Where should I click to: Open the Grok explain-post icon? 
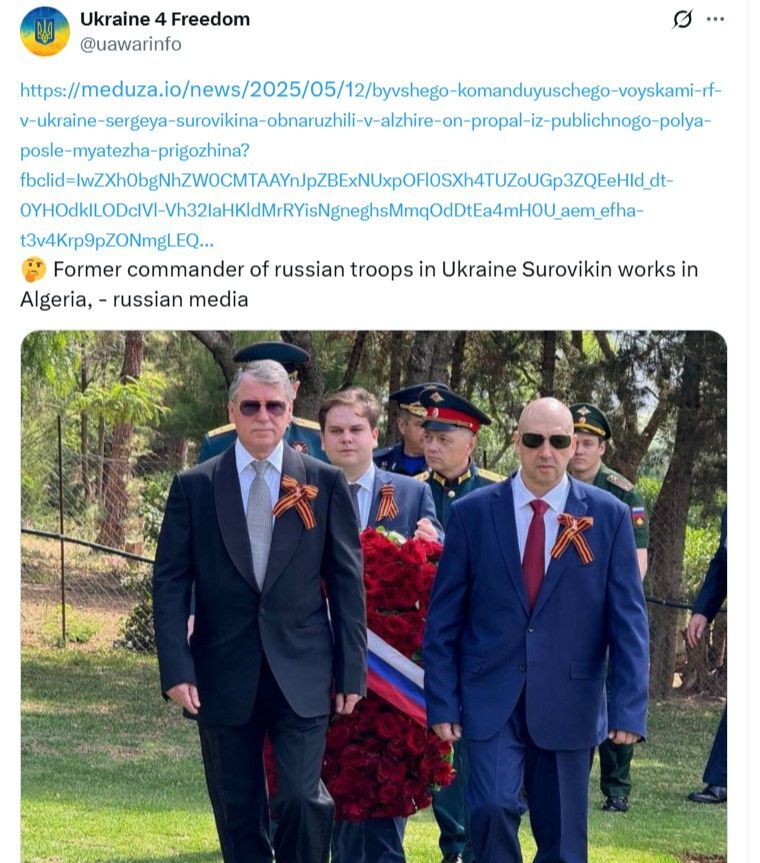682,19
